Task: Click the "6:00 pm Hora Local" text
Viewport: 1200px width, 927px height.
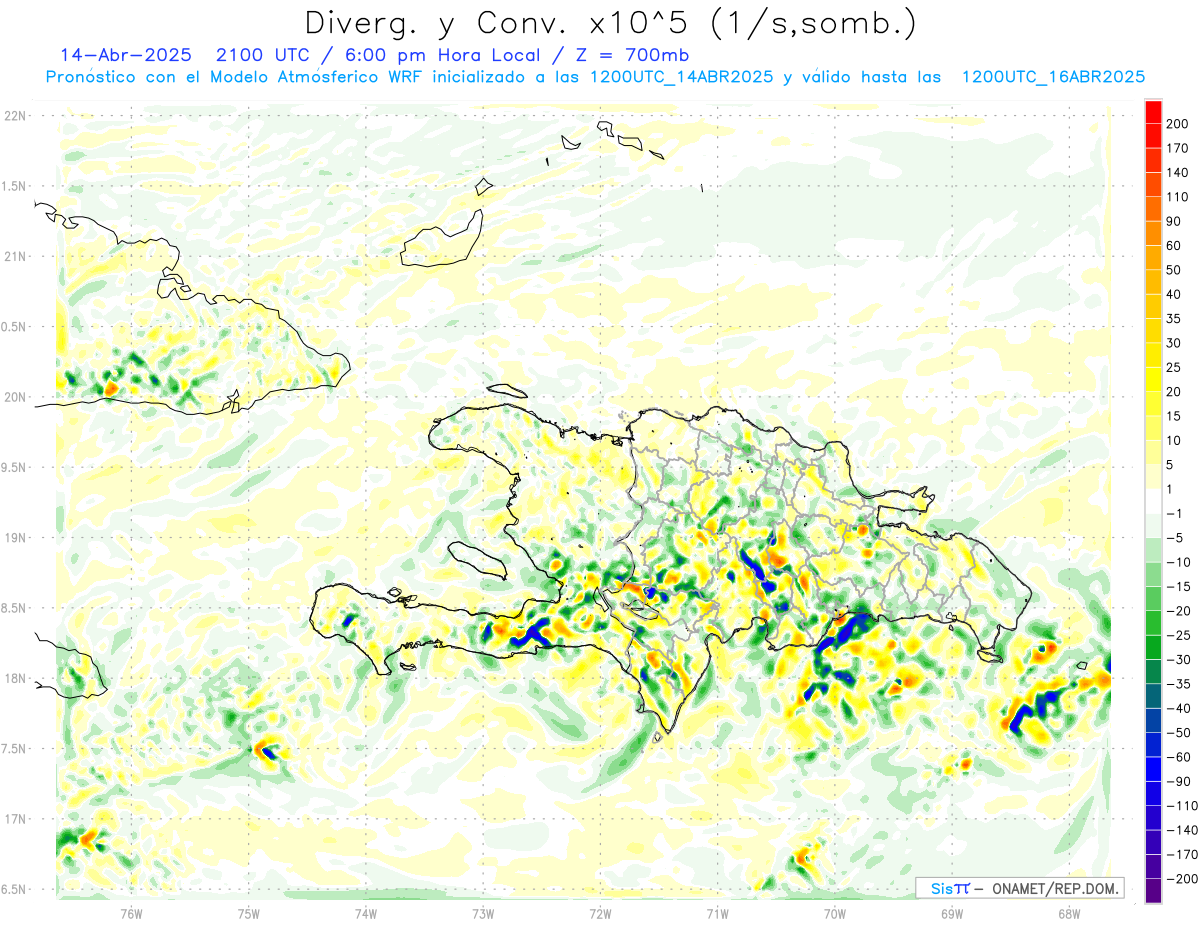Action: (x=446, y=55)
